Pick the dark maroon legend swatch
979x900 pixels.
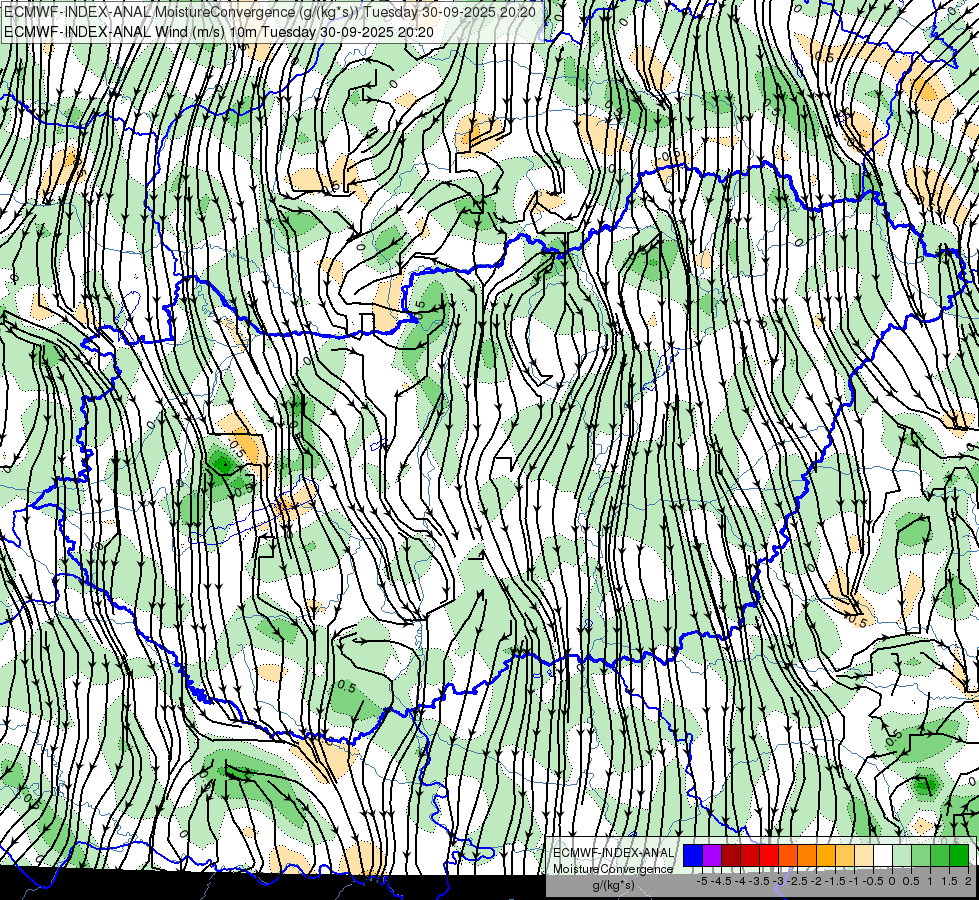731,856
